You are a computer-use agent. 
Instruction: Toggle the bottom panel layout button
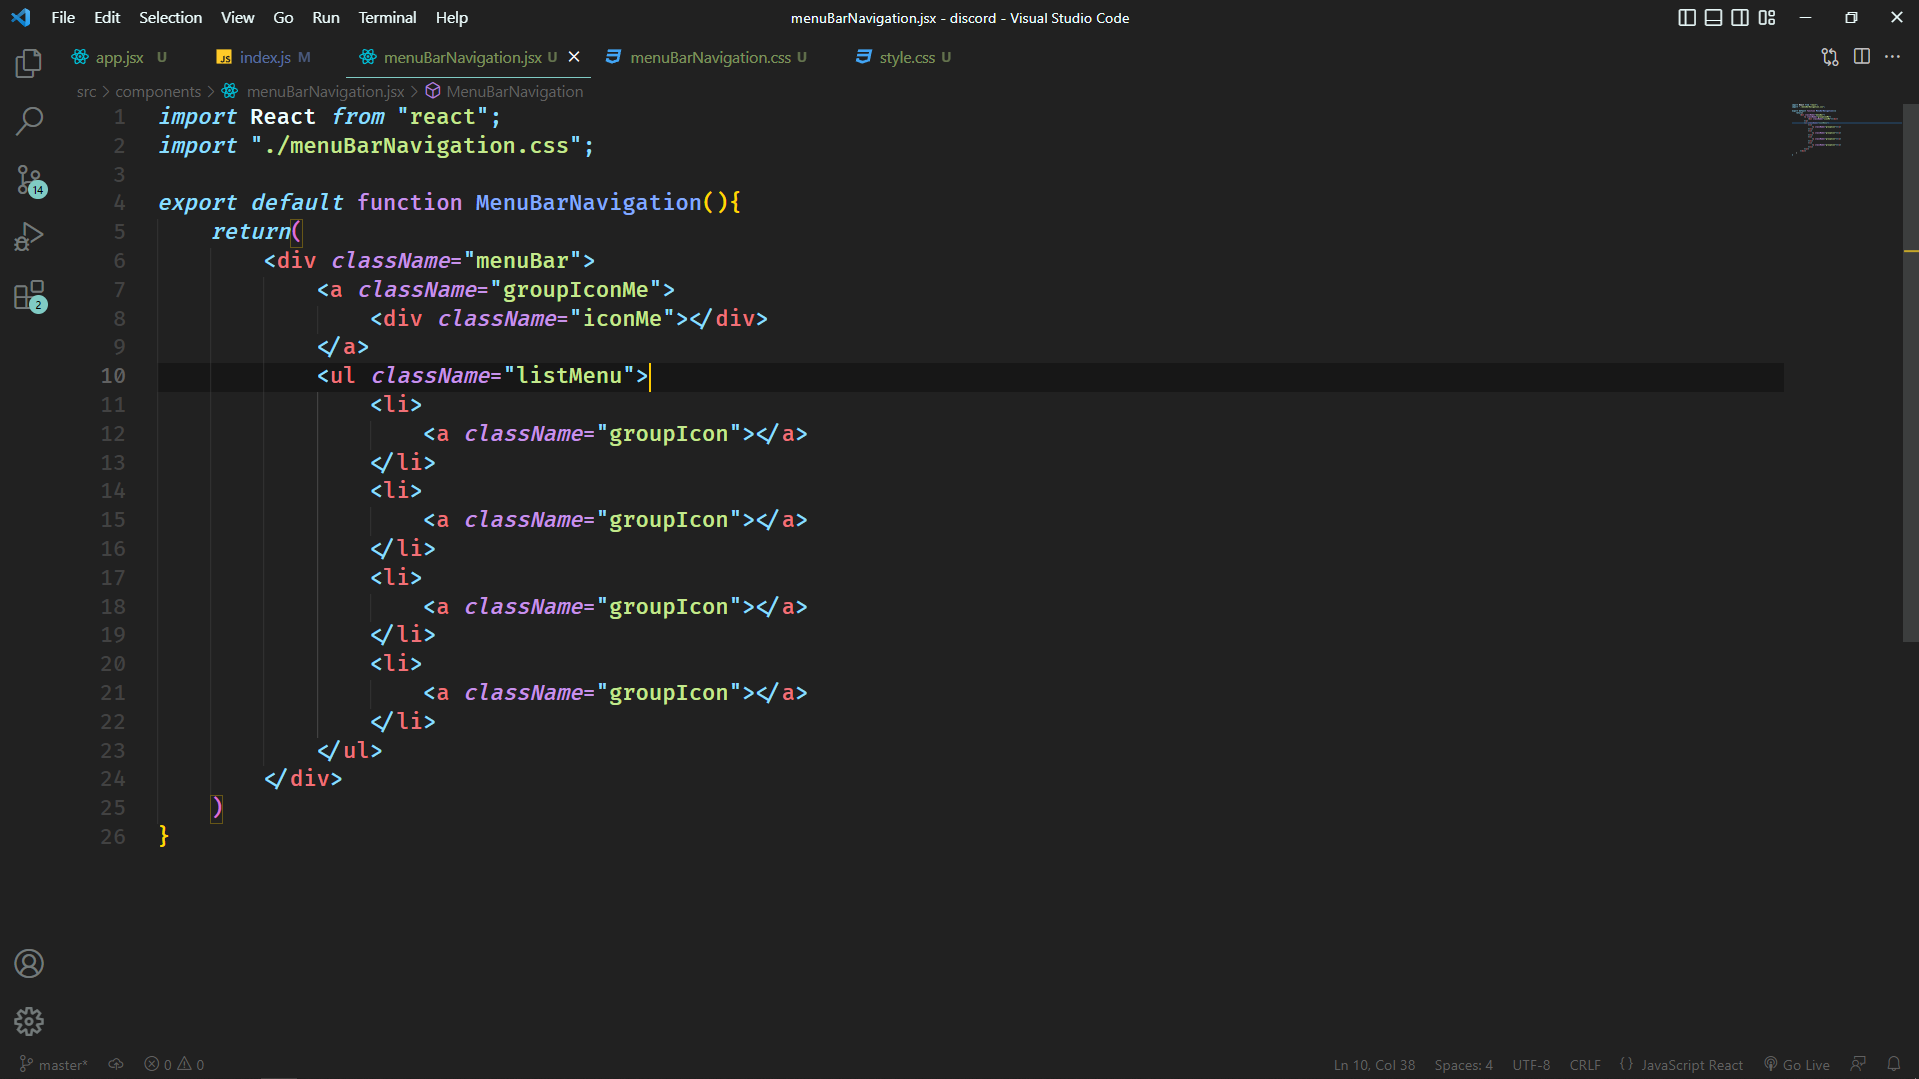pyautogui.click(x=1713, y=18)
